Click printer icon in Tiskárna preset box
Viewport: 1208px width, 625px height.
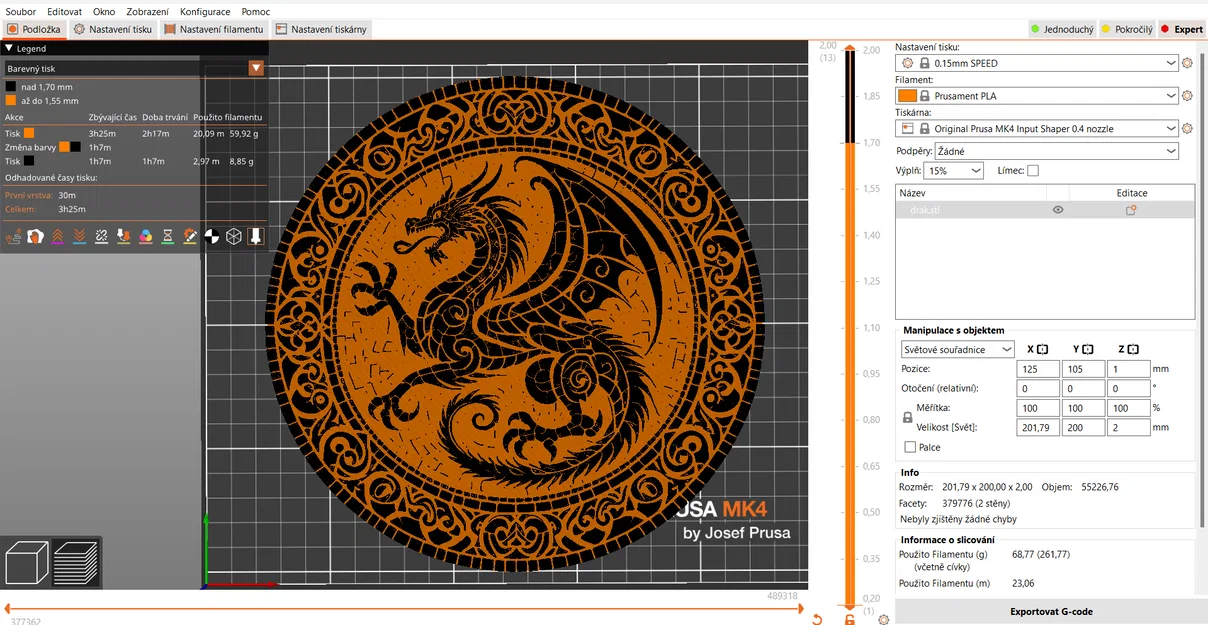pyautogui.click(x=907, y=129)
